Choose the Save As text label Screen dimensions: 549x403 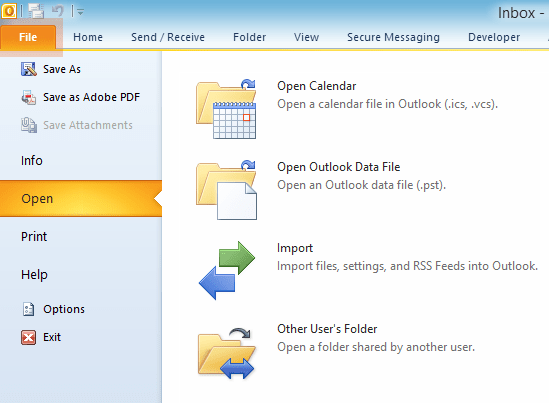62,69
